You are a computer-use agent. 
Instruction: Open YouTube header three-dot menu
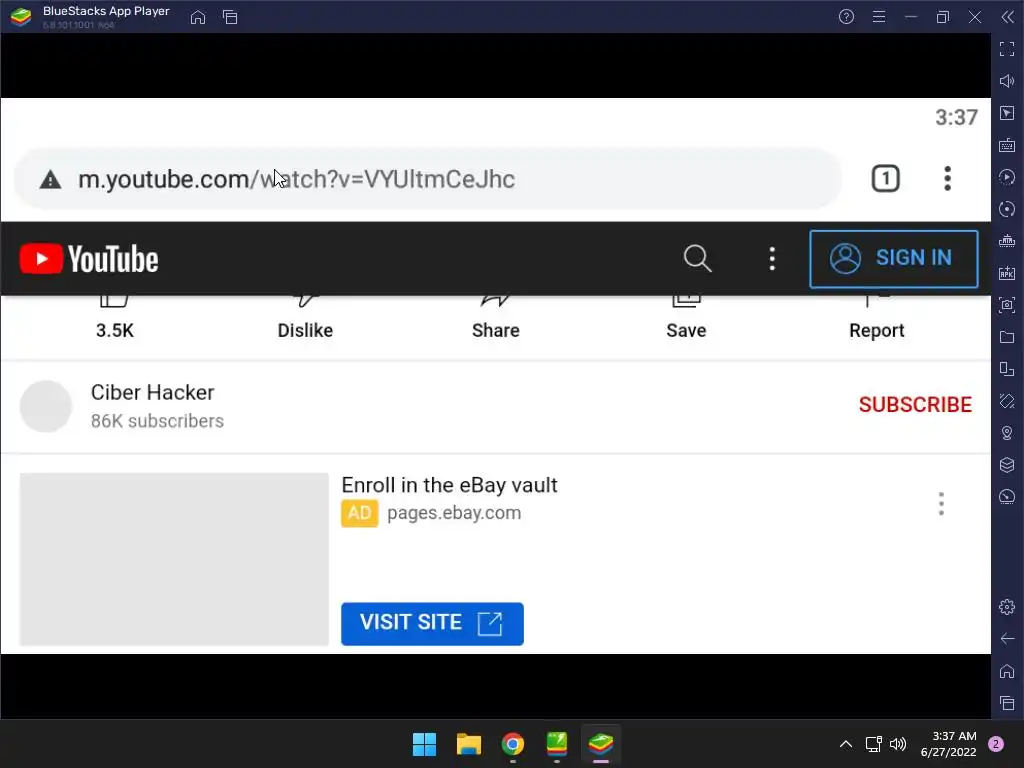coord(772,259)
